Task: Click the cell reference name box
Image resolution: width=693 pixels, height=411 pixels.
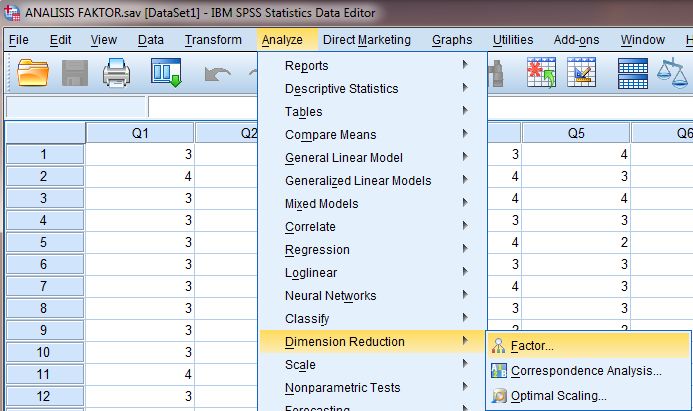Action: tap(76, 107)
